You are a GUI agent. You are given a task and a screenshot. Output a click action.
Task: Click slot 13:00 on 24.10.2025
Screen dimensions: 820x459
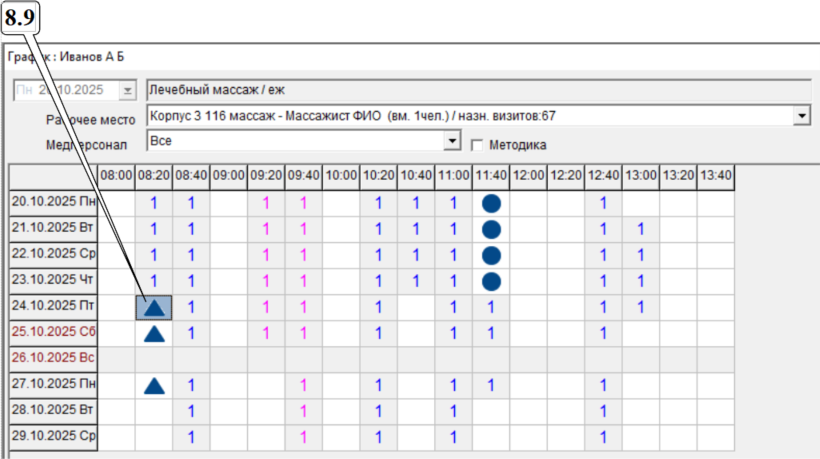pyautogui.click(x=641, y=307)
